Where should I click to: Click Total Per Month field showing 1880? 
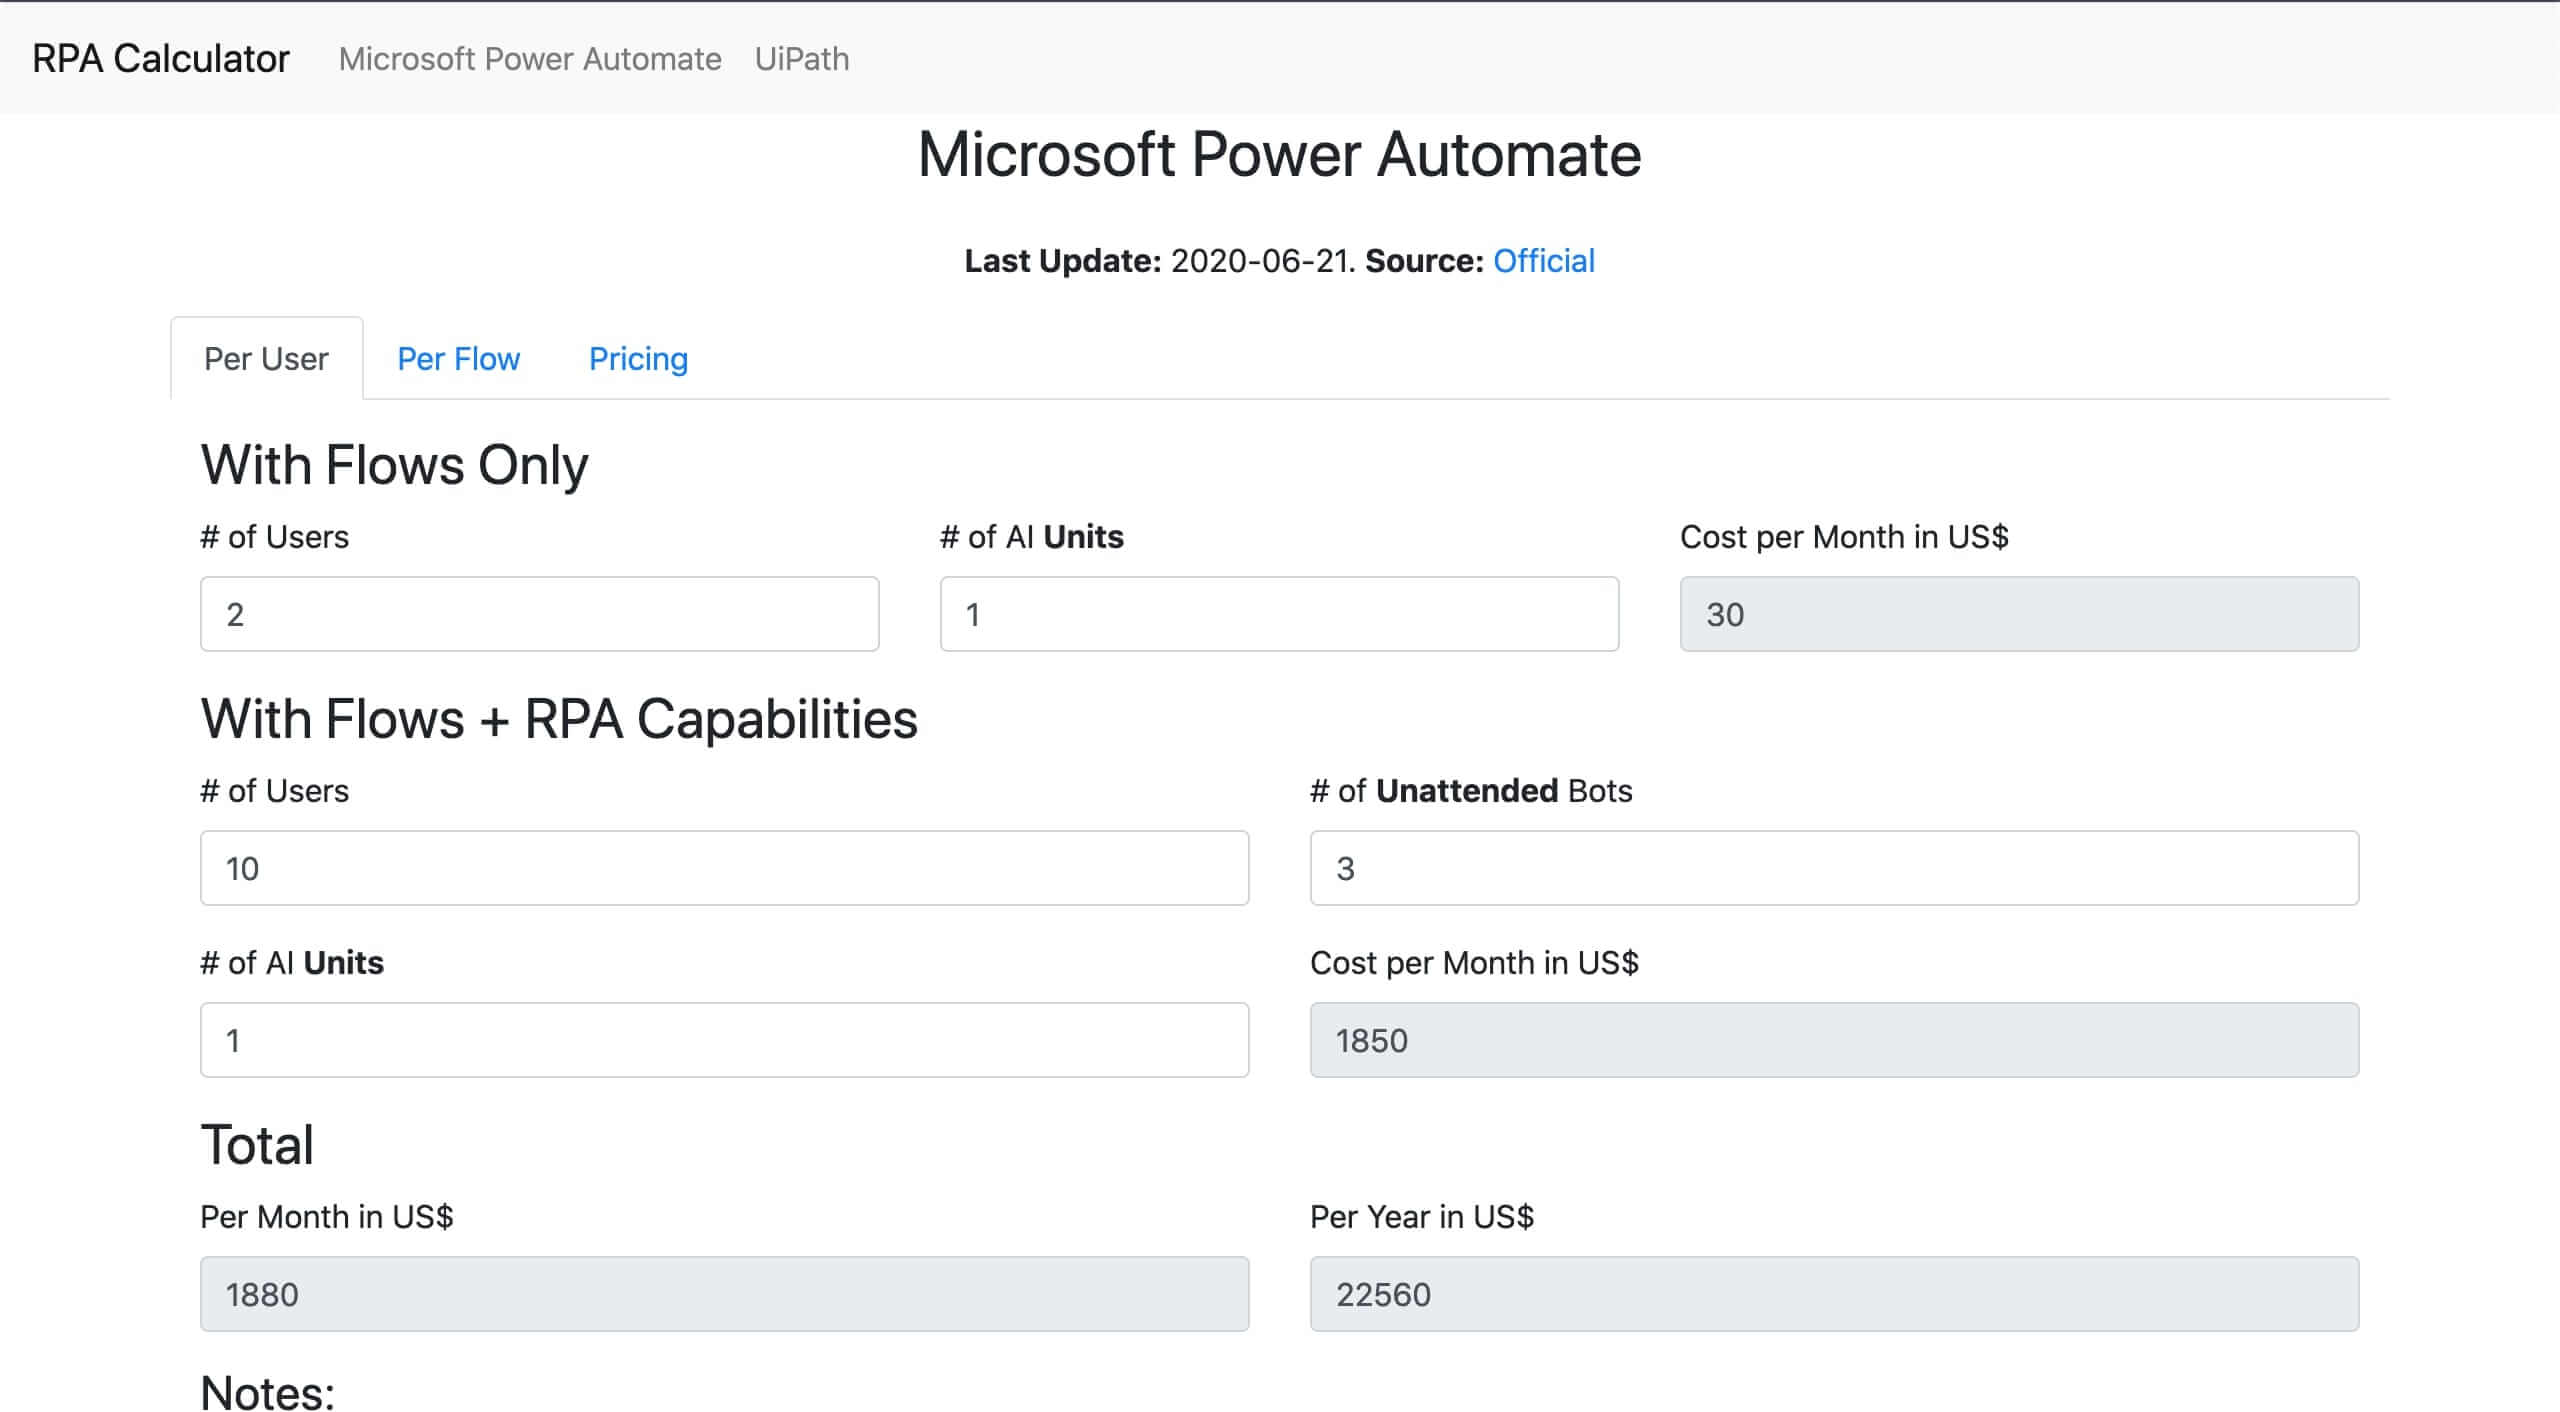tap(724, 1294)
